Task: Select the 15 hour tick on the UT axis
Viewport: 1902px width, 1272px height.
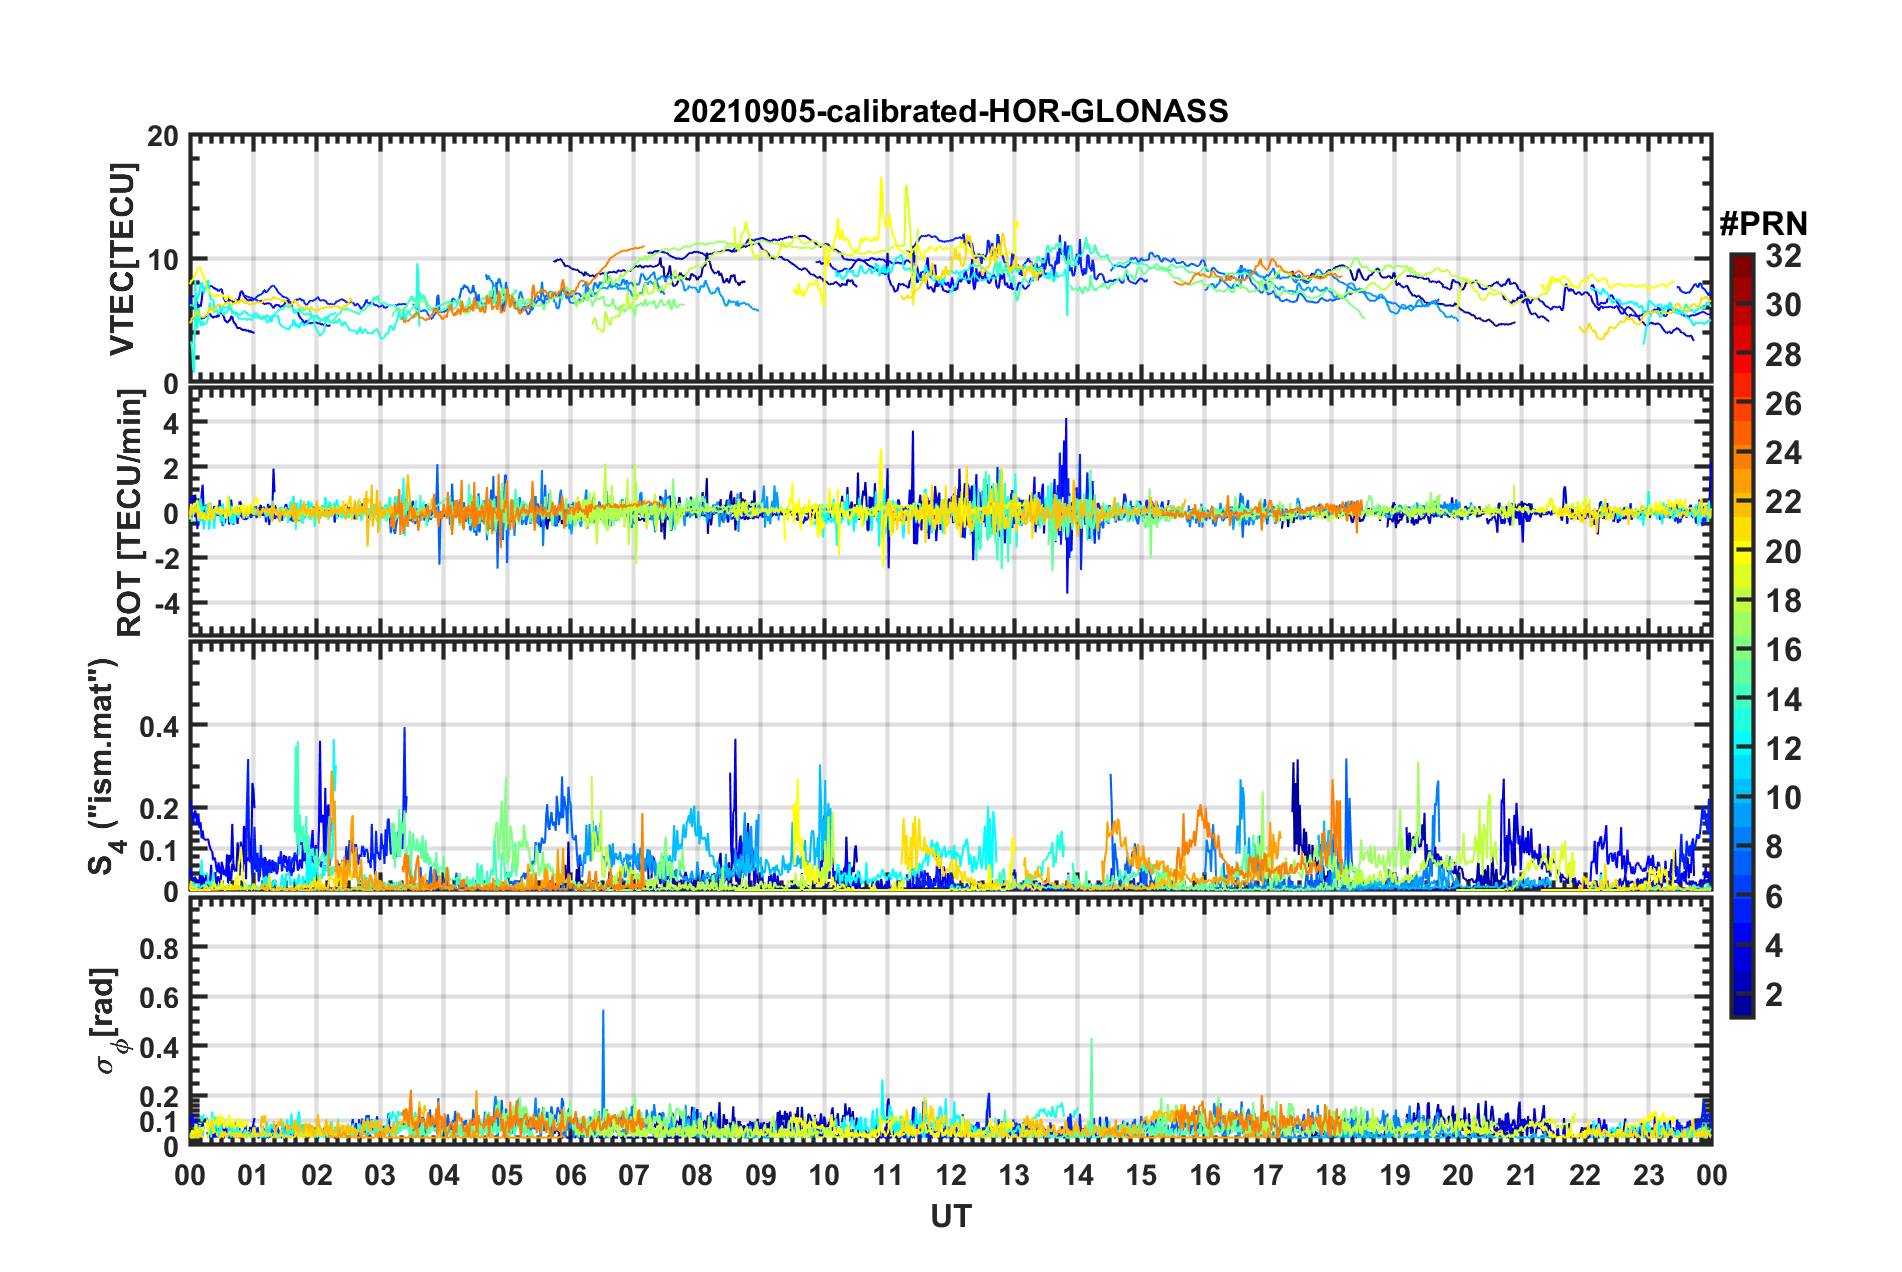Action: pos(1141,1175)
